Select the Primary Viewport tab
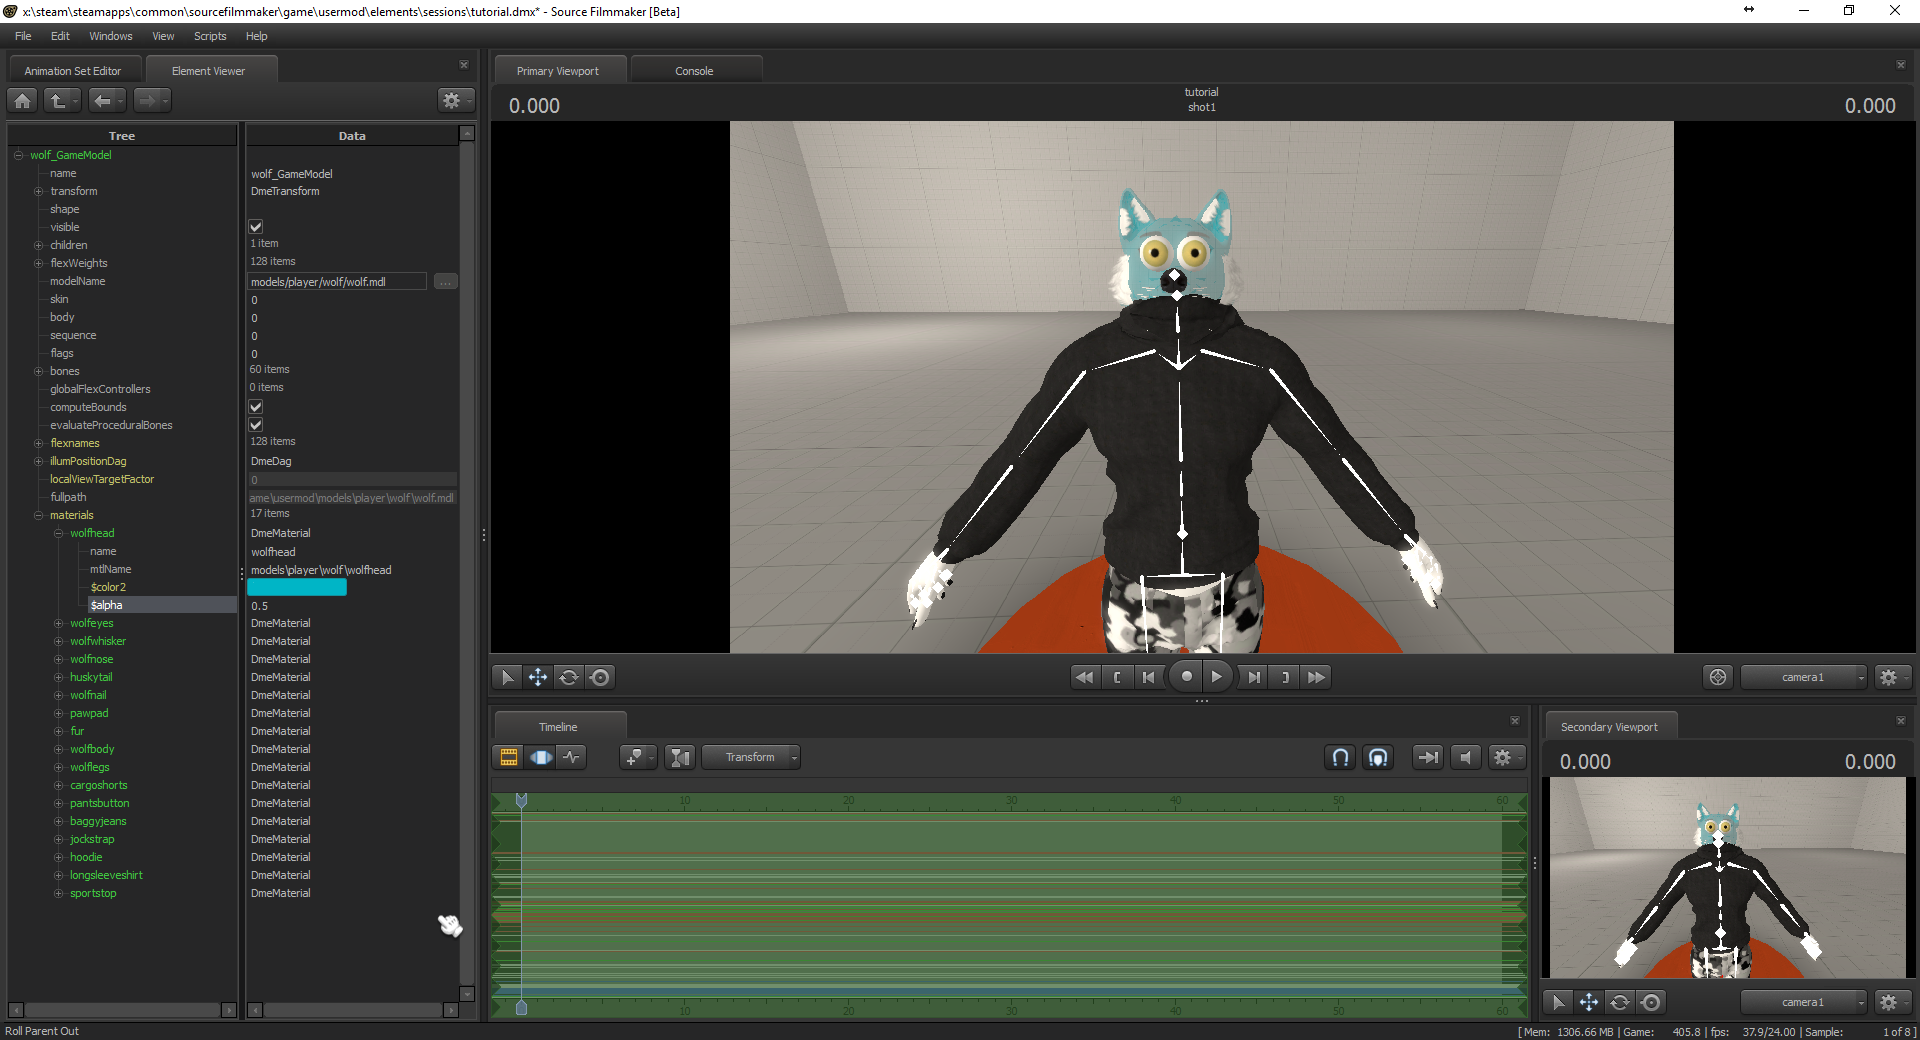This screenshot has height=1040, width=1920. coord(558,71)
